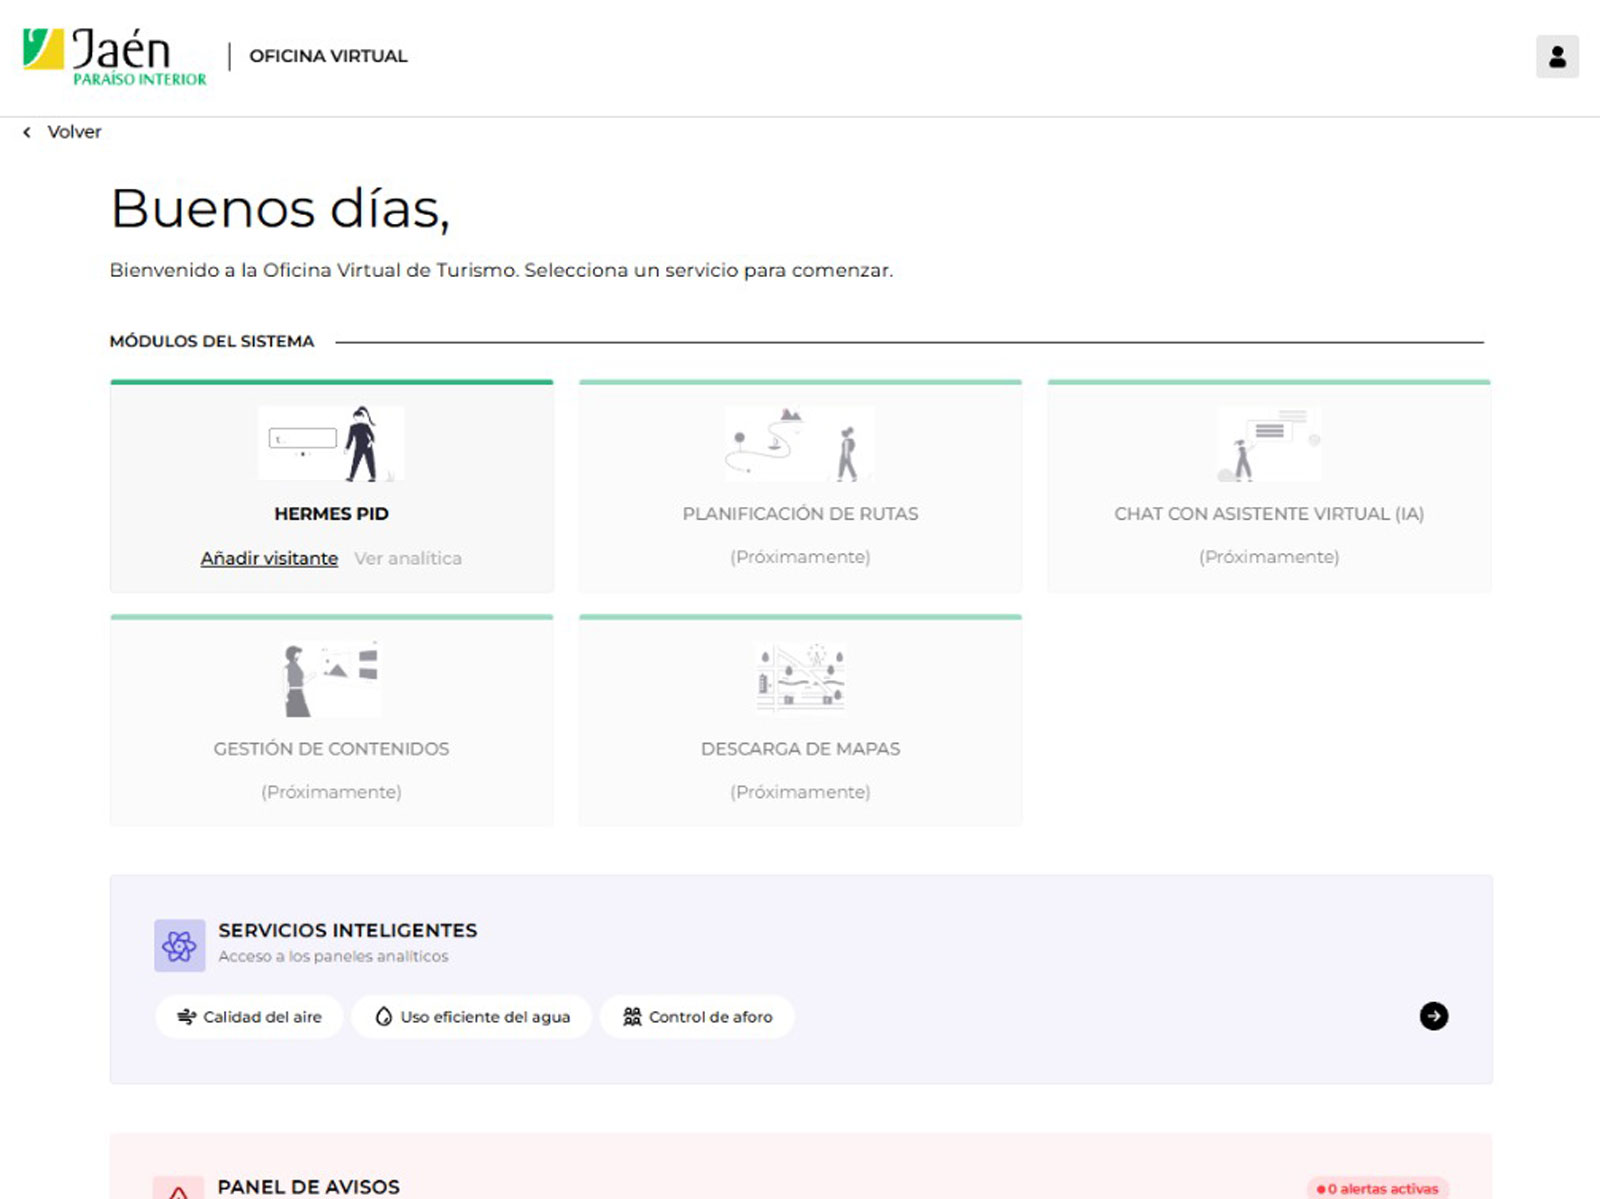Open Calidad del aire panel
Screen dimensions: 1600x1199
[x=249, y=1016]
